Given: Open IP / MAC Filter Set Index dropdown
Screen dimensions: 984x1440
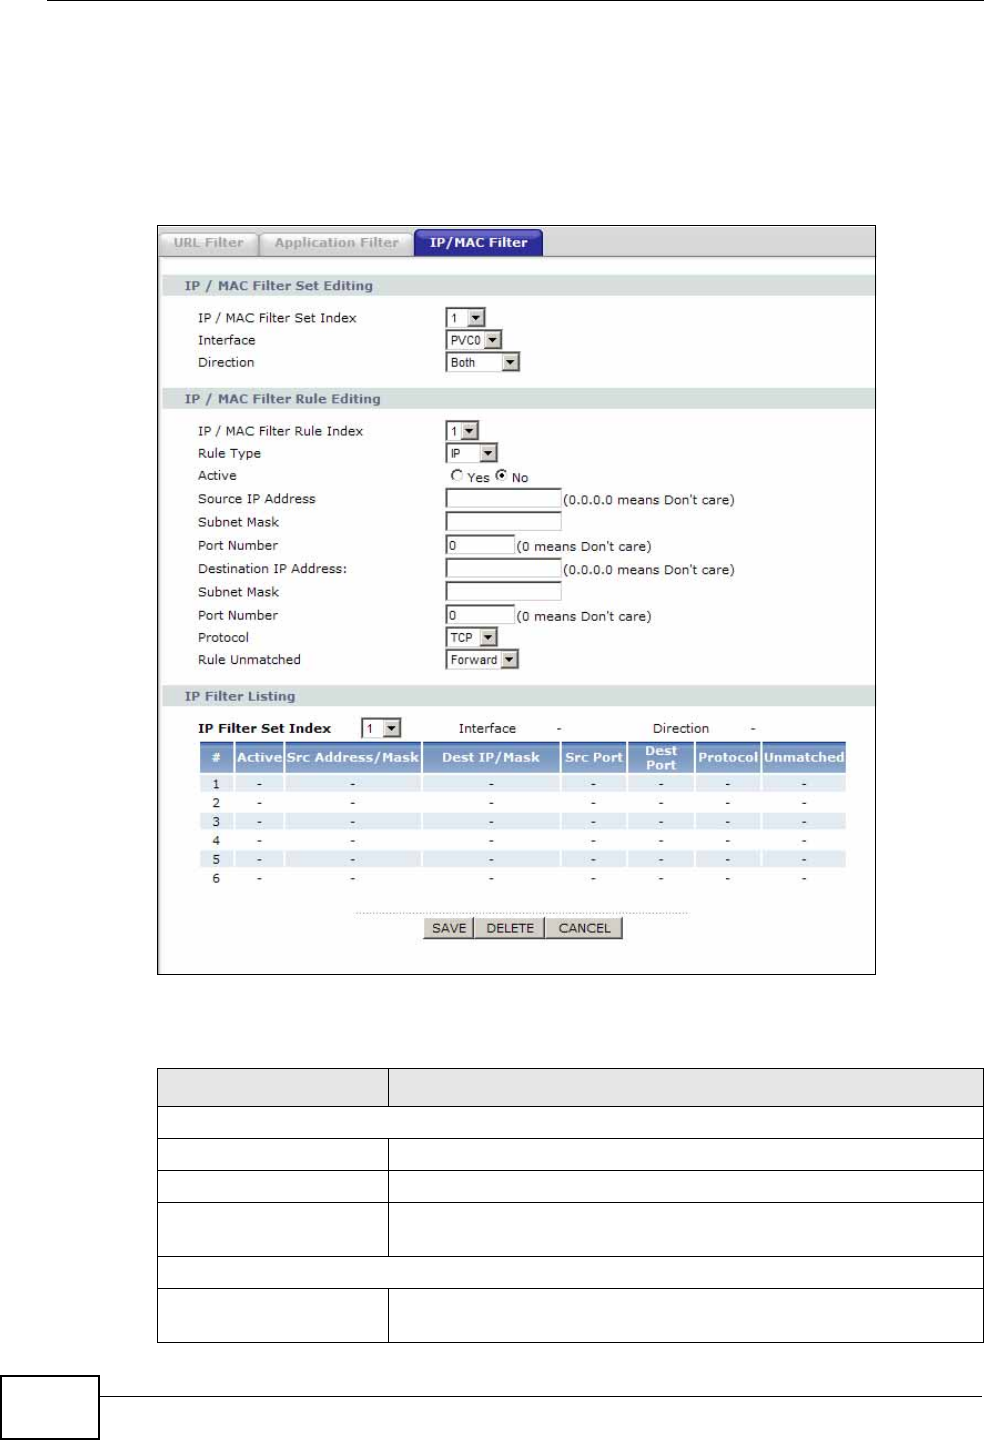Looking at the screenshot, I should coord(465,318).
